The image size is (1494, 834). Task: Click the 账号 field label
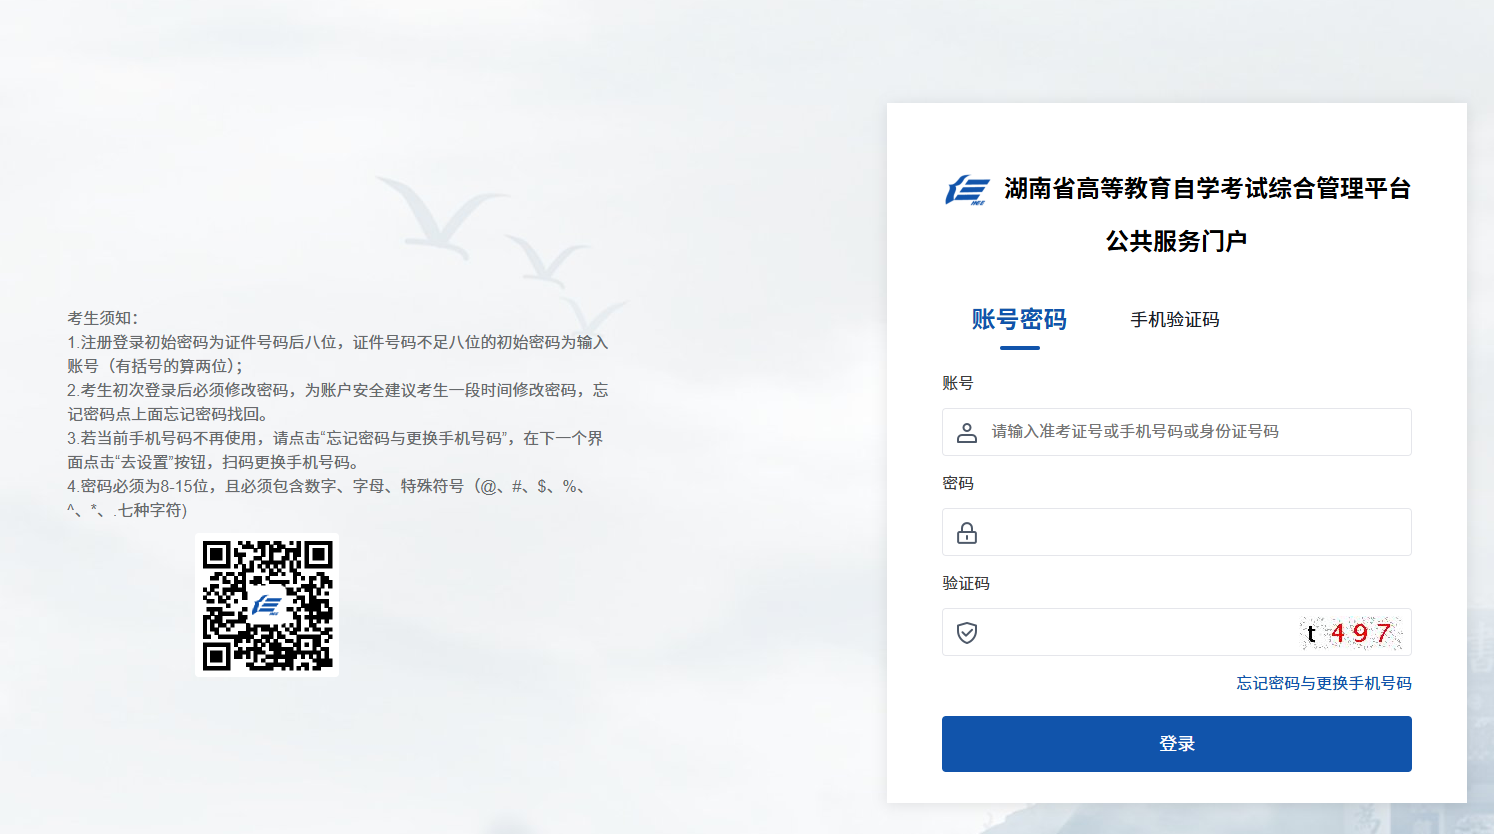(958, 383)
